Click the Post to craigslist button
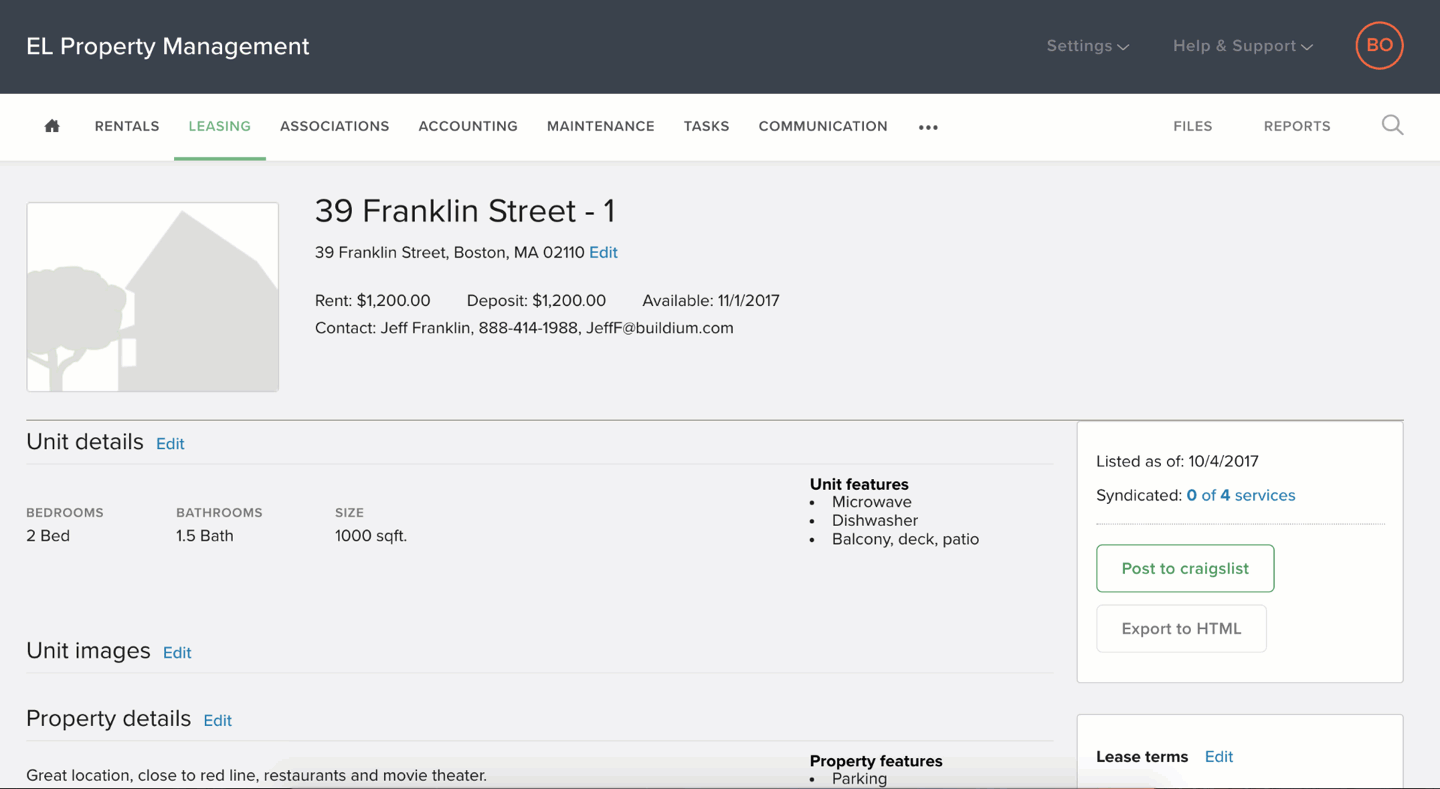 (1184, 568)
